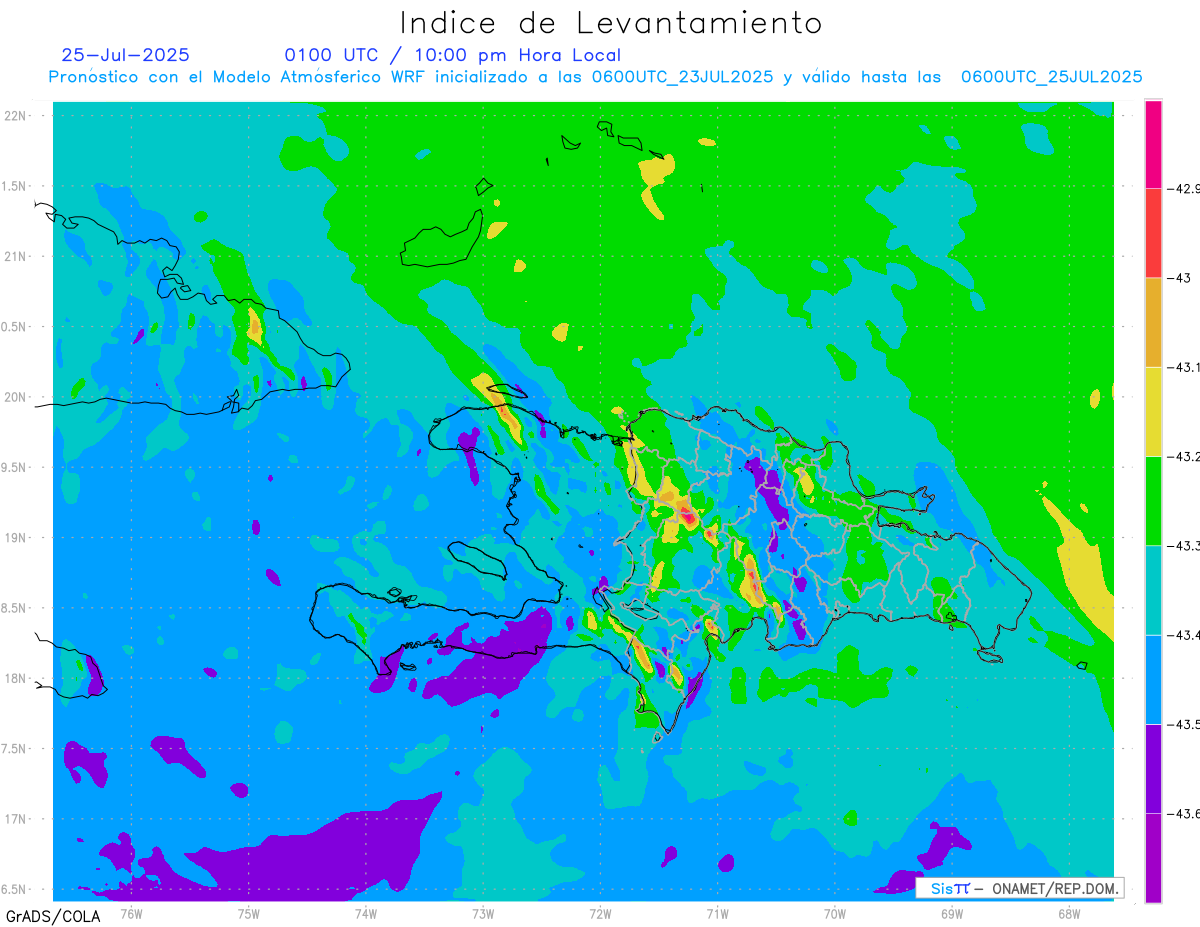Click the "71W" longitude label

(x=717, y=913)
